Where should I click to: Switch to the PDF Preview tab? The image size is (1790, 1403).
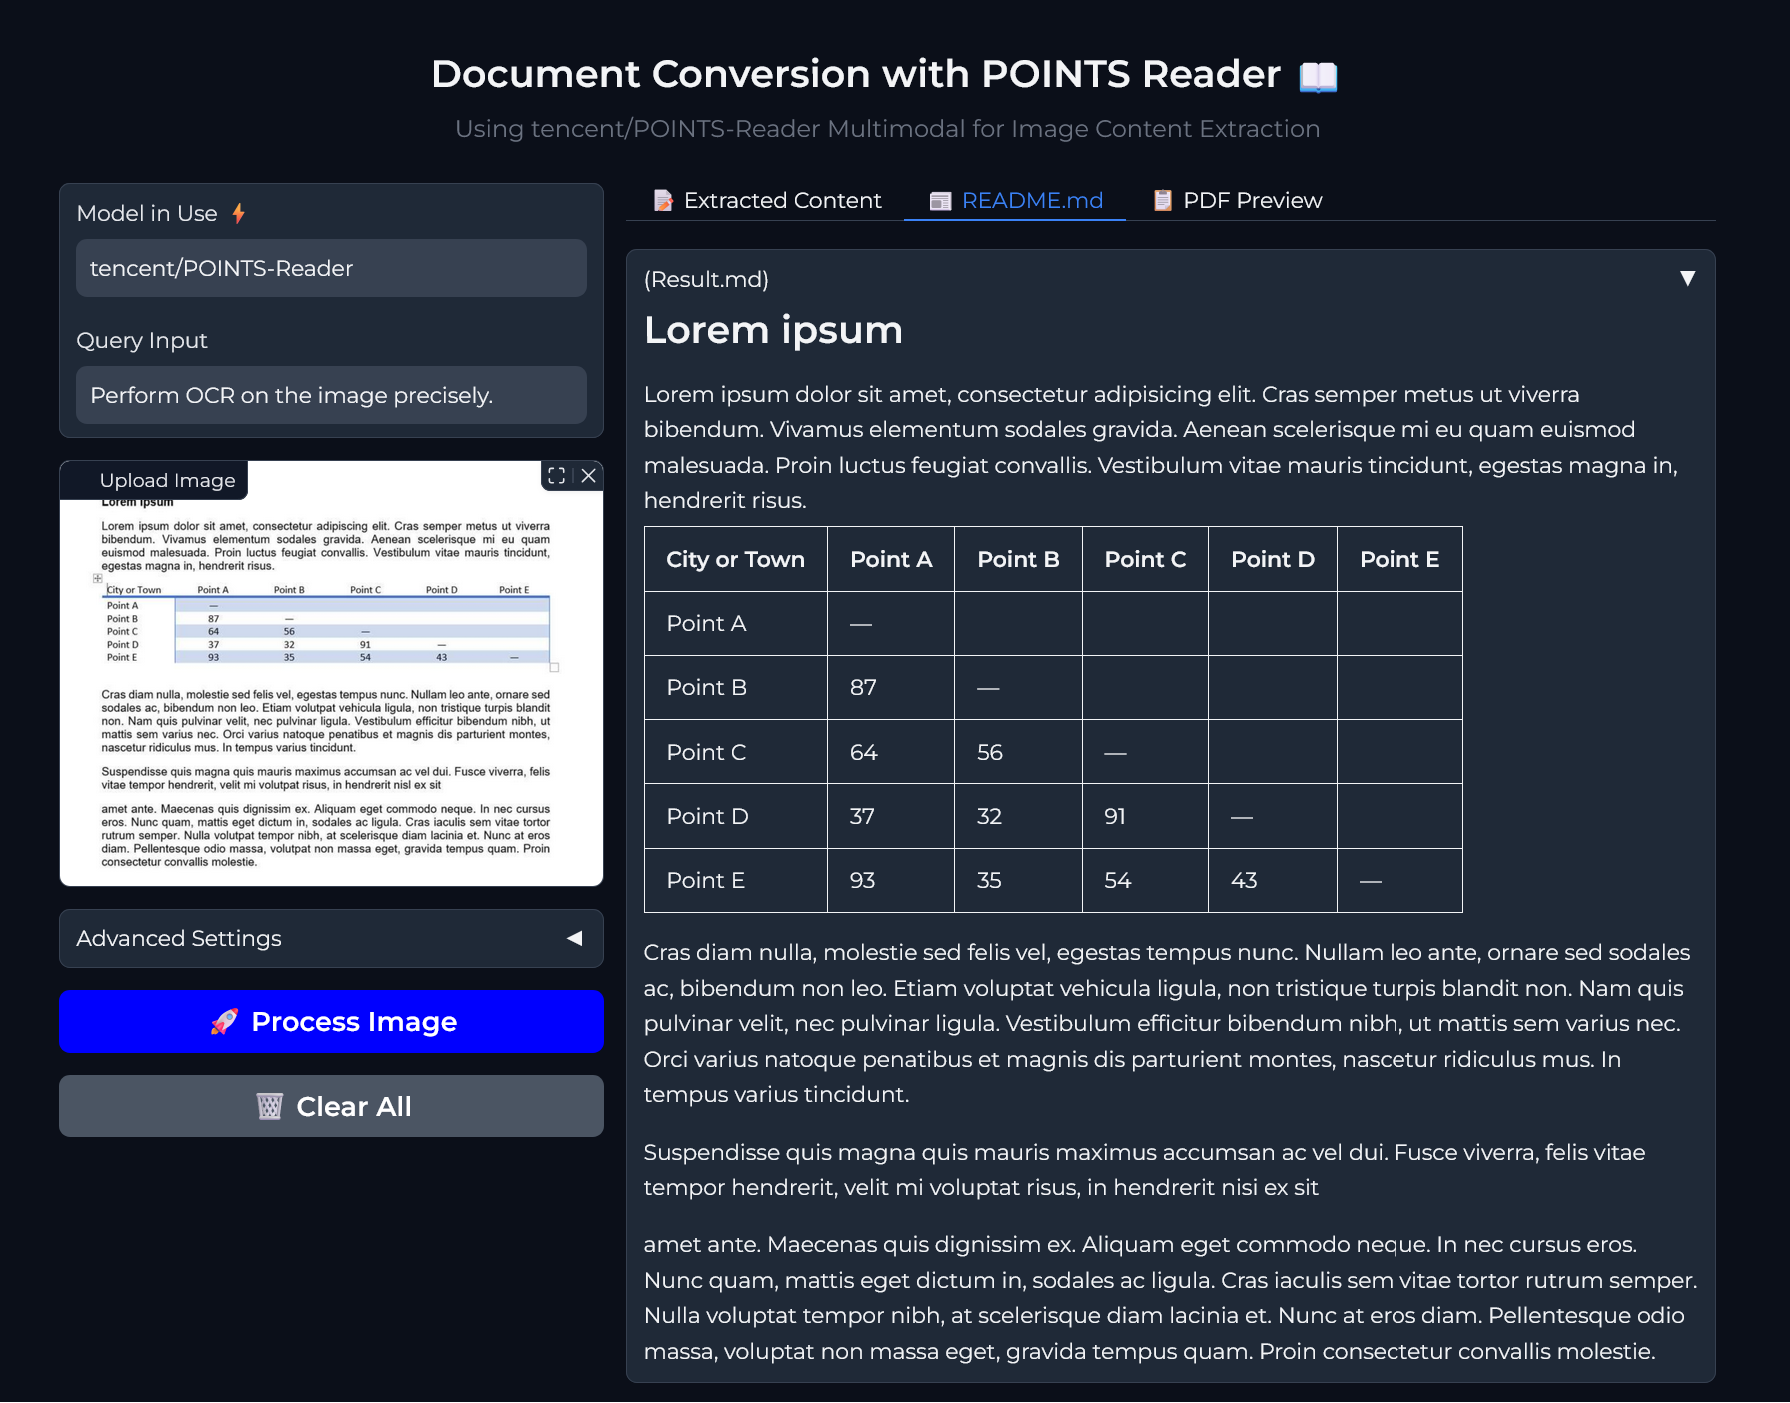[1237, 201]
